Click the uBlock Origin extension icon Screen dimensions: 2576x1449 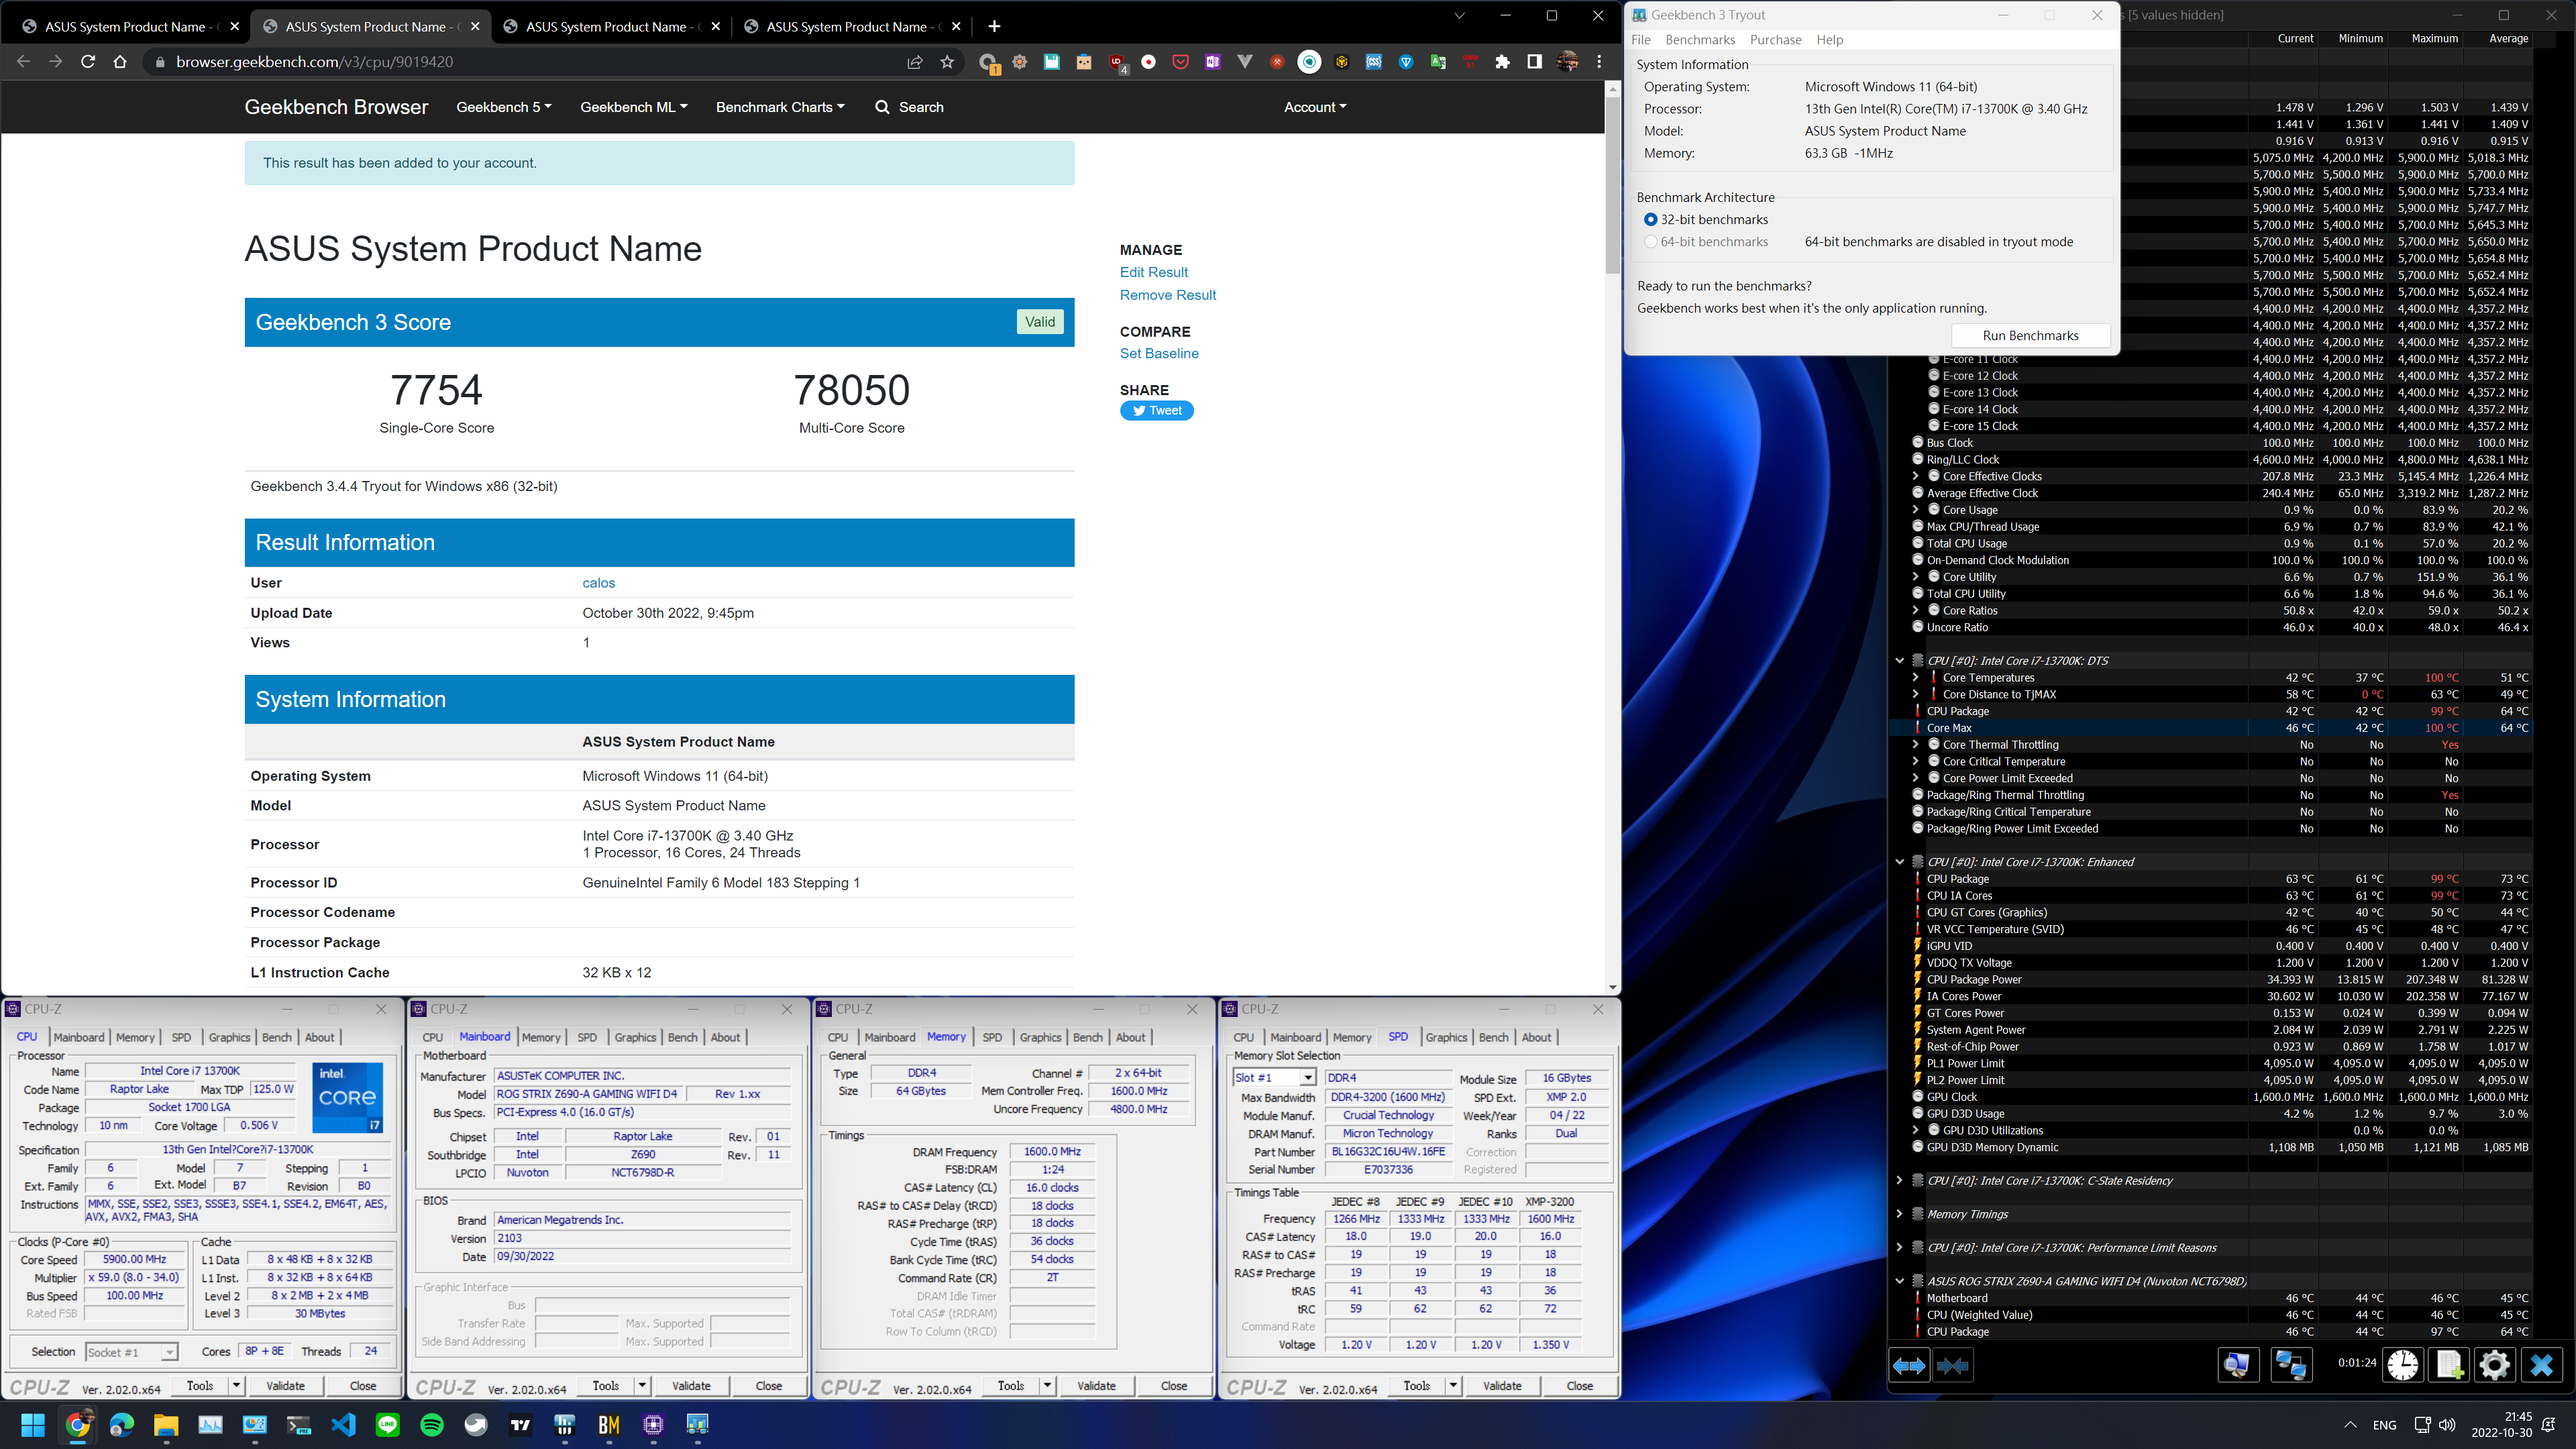[1117, 62]
